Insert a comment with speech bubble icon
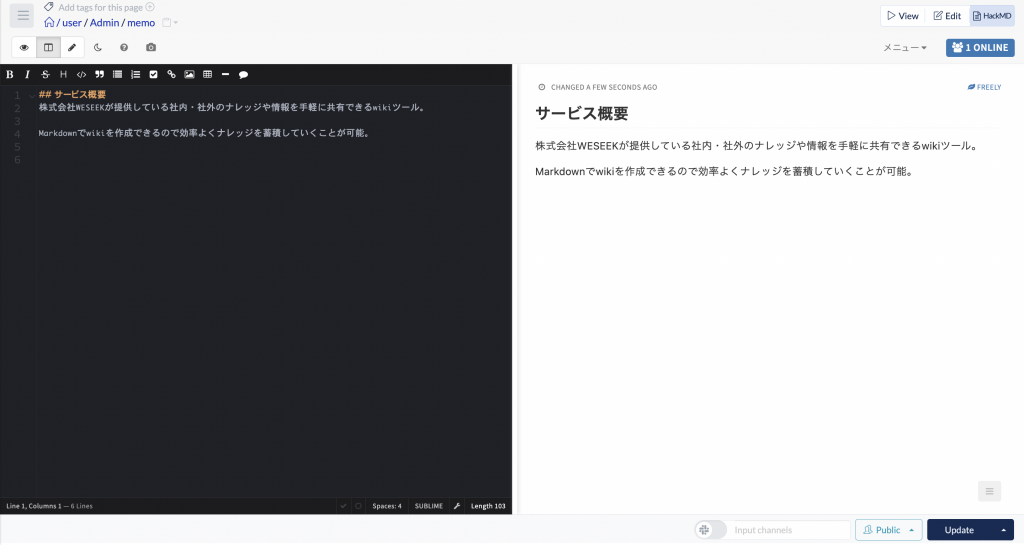The width and height of the screenshot is (1024, 545). 244,74
